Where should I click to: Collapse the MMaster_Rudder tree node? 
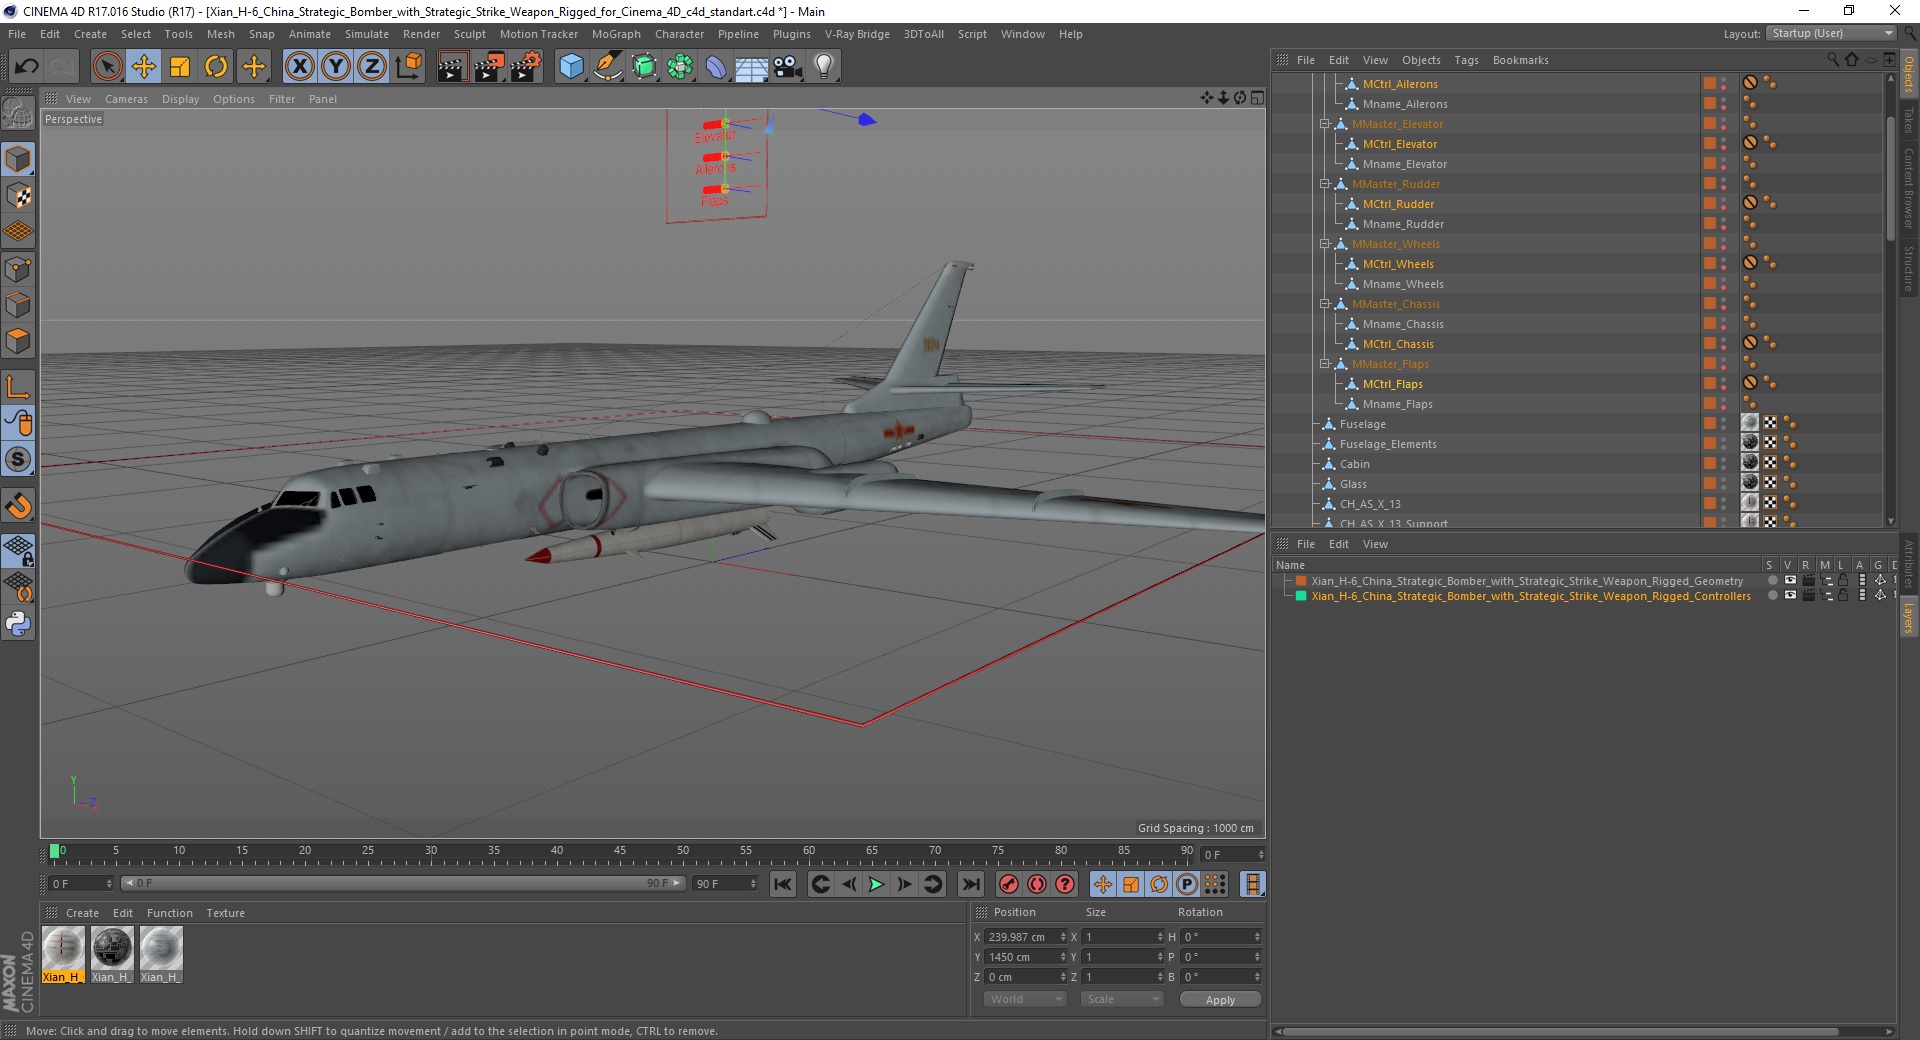1324,184
